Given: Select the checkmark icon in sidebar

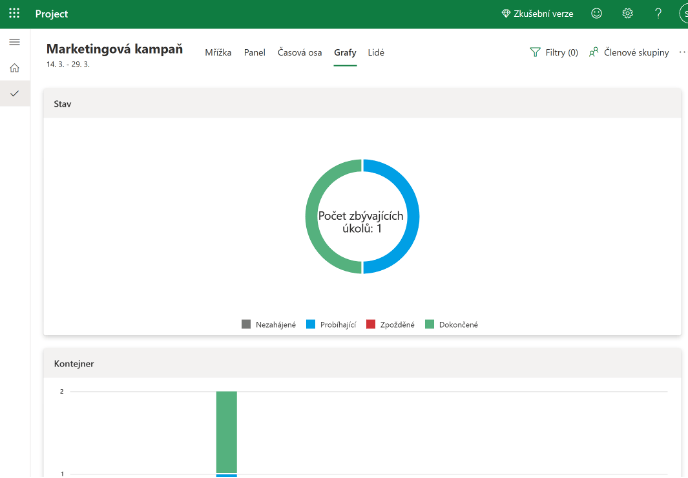Looking at the screenshot, I should coord(14,93).
